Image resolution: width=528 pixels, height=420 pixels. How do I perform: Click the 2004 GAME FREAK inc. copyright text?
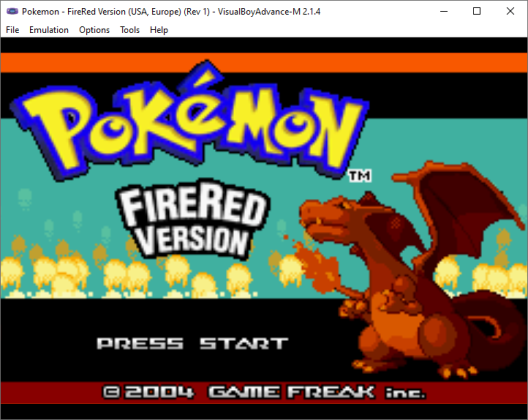point(264,392)
